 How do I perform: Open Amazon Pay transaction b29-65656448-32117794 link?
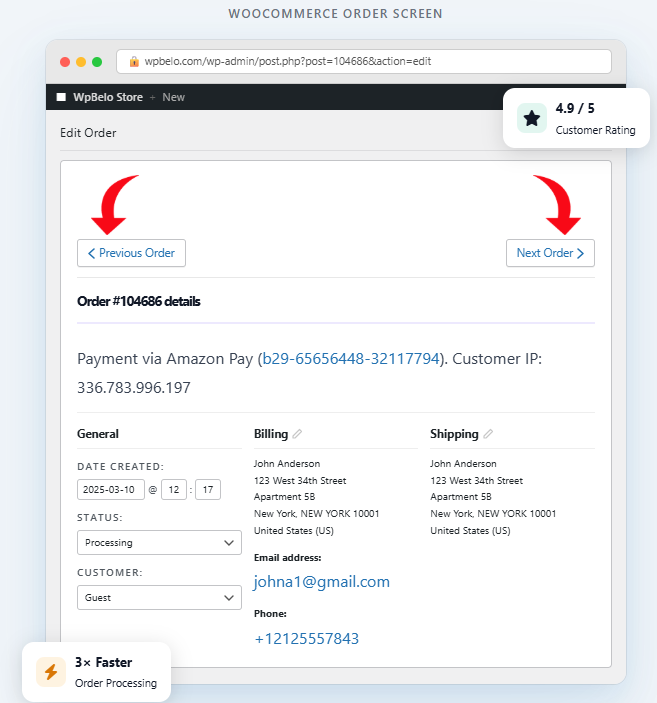tap(350, 358)
